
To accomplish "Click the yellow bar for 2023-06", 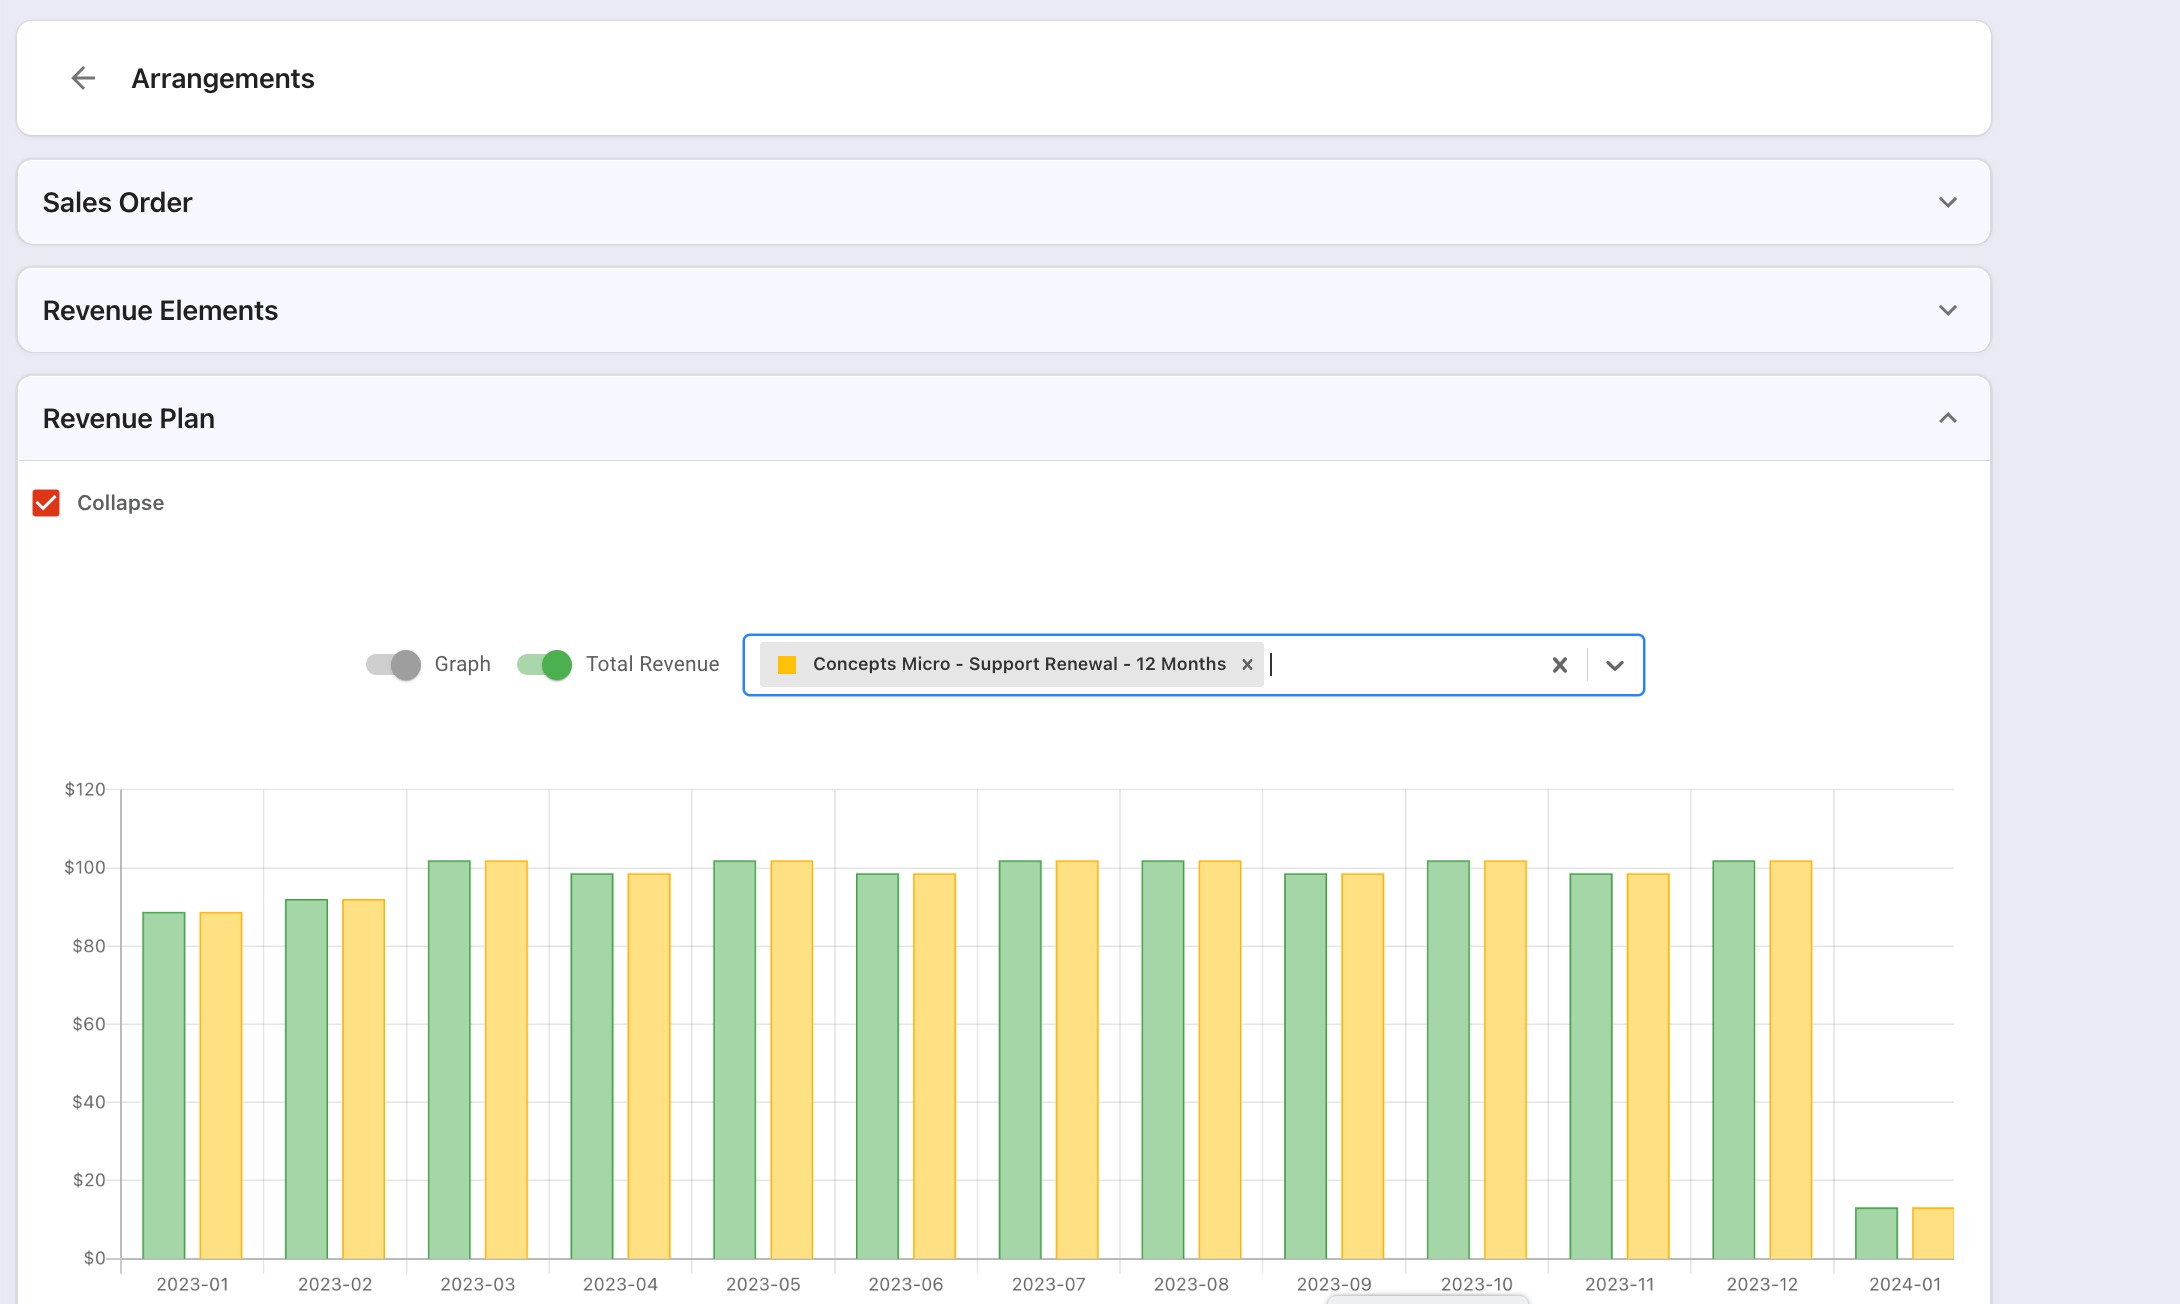I will pyautogui.click(x=934, y=1065).
